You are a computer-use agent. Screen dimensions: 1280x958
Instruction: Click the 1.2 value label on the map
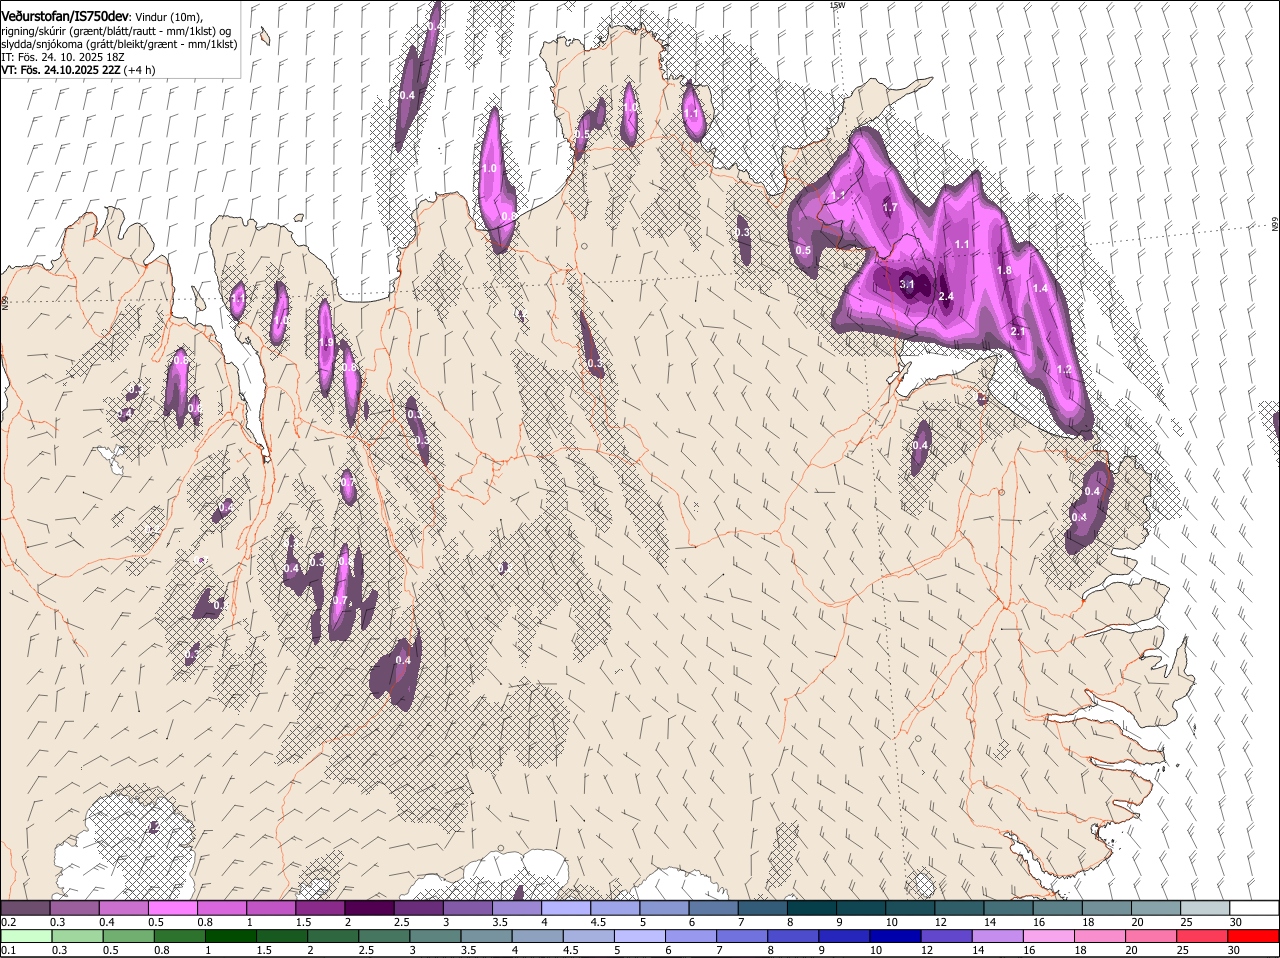(x=1064, y=370)
